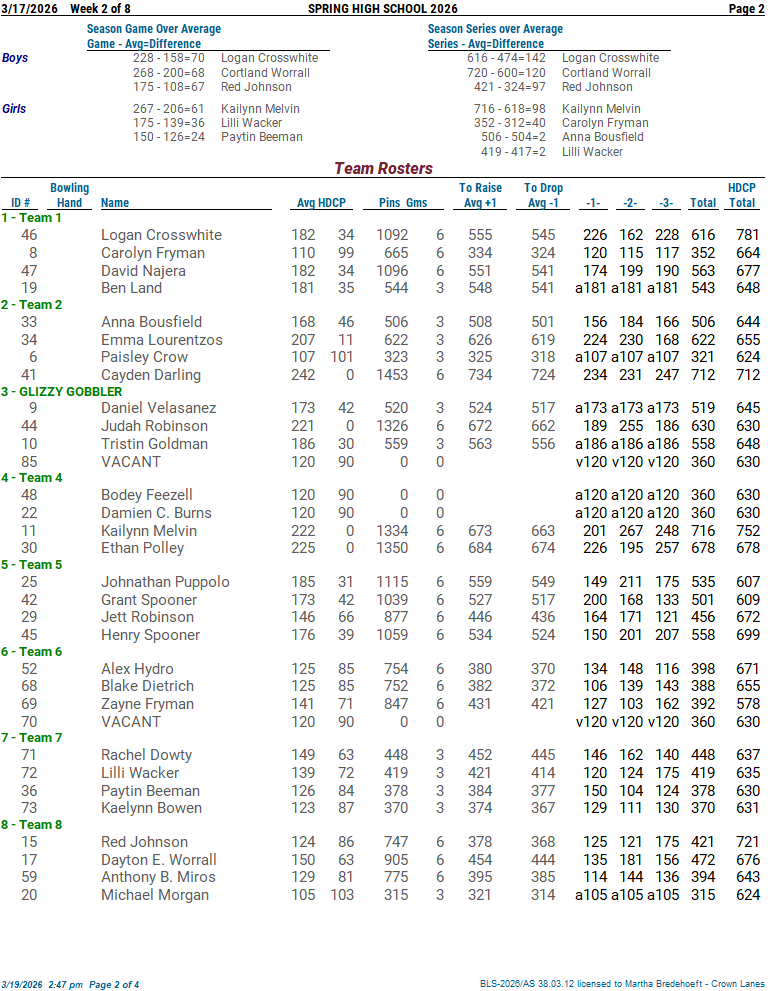
Task: Click the Team Rosters section heading
Action: click(x=383, y=169)
